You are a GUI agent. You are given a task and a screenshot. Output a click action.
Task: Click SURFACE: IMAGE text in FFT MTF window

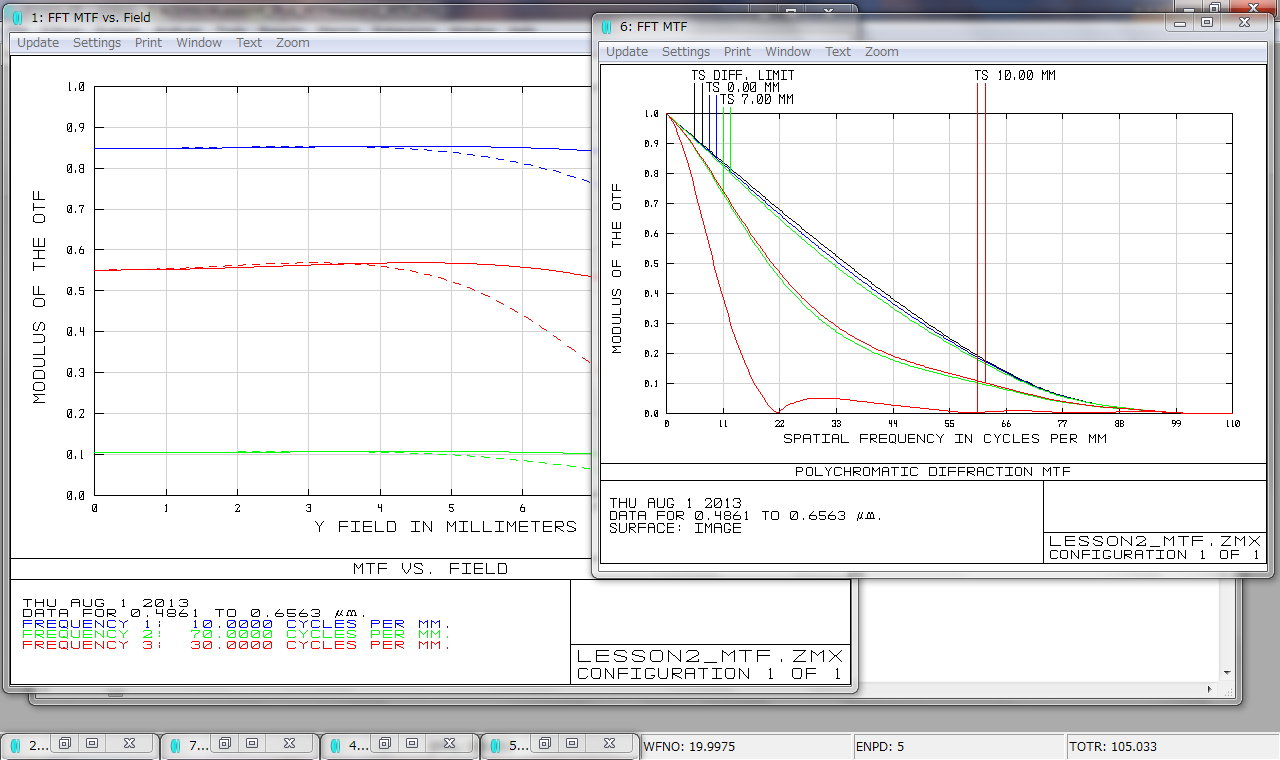(675, 528)
